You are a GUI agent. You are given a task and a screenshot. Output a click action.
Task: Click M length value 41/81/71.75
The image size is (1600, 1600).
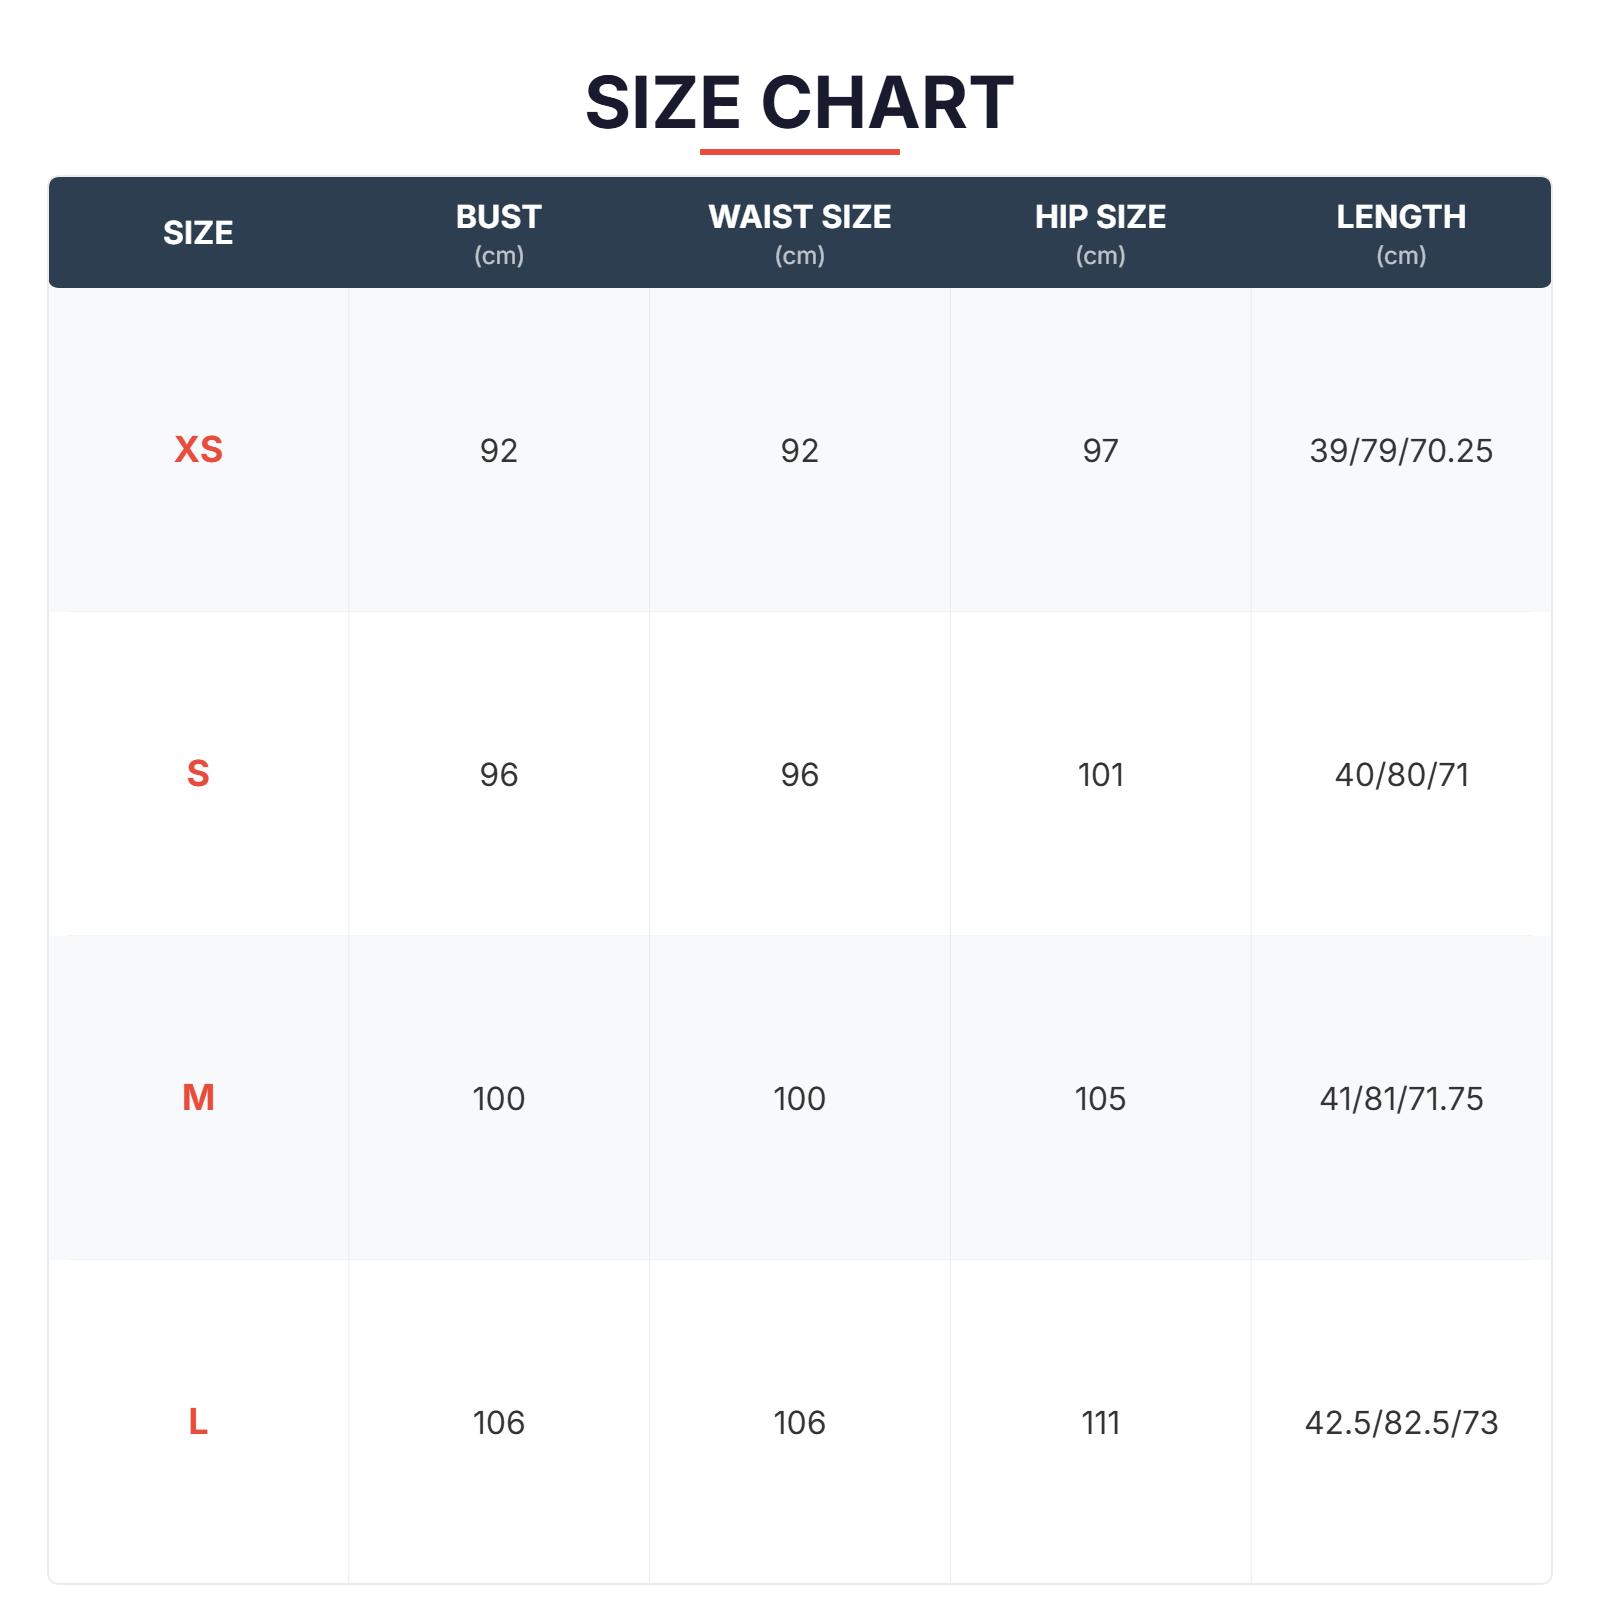click(x=1400, y=1099)
